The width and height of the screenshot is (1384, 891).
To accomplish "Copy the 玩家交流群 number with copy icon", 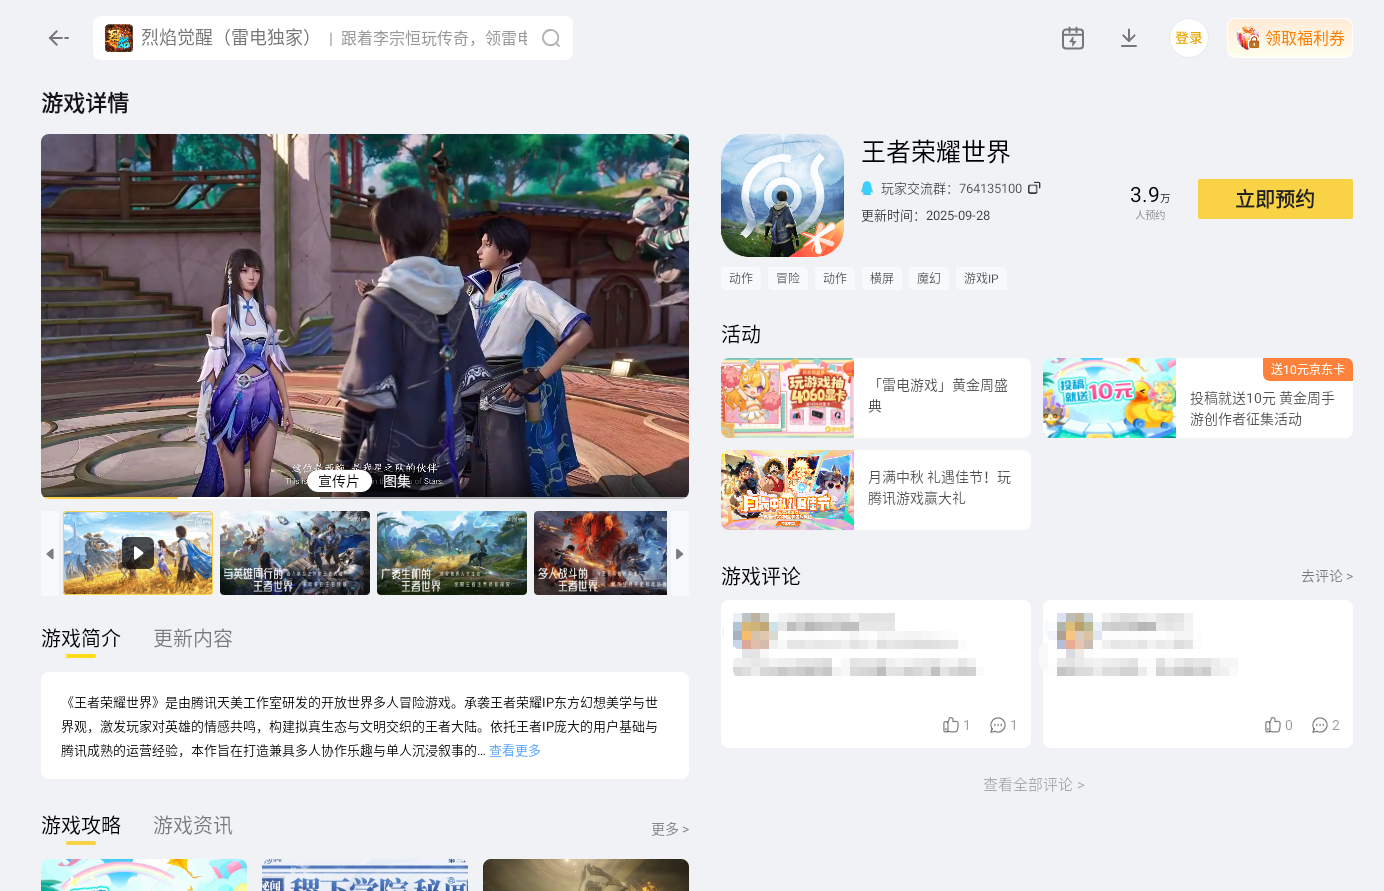I will (x=1034, y=188).
